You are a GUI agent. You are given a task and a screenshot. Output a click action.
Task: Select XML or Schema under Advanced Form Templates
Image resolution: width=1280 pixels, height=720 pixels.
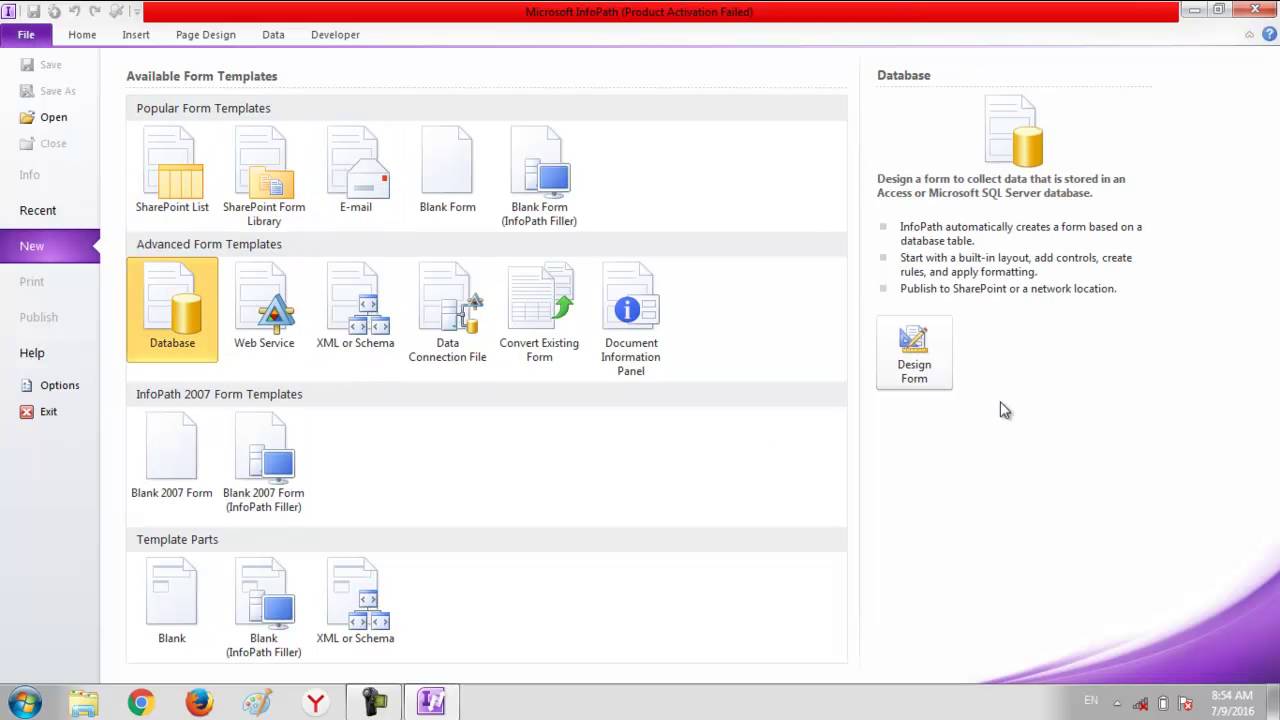tap(356, 307)
